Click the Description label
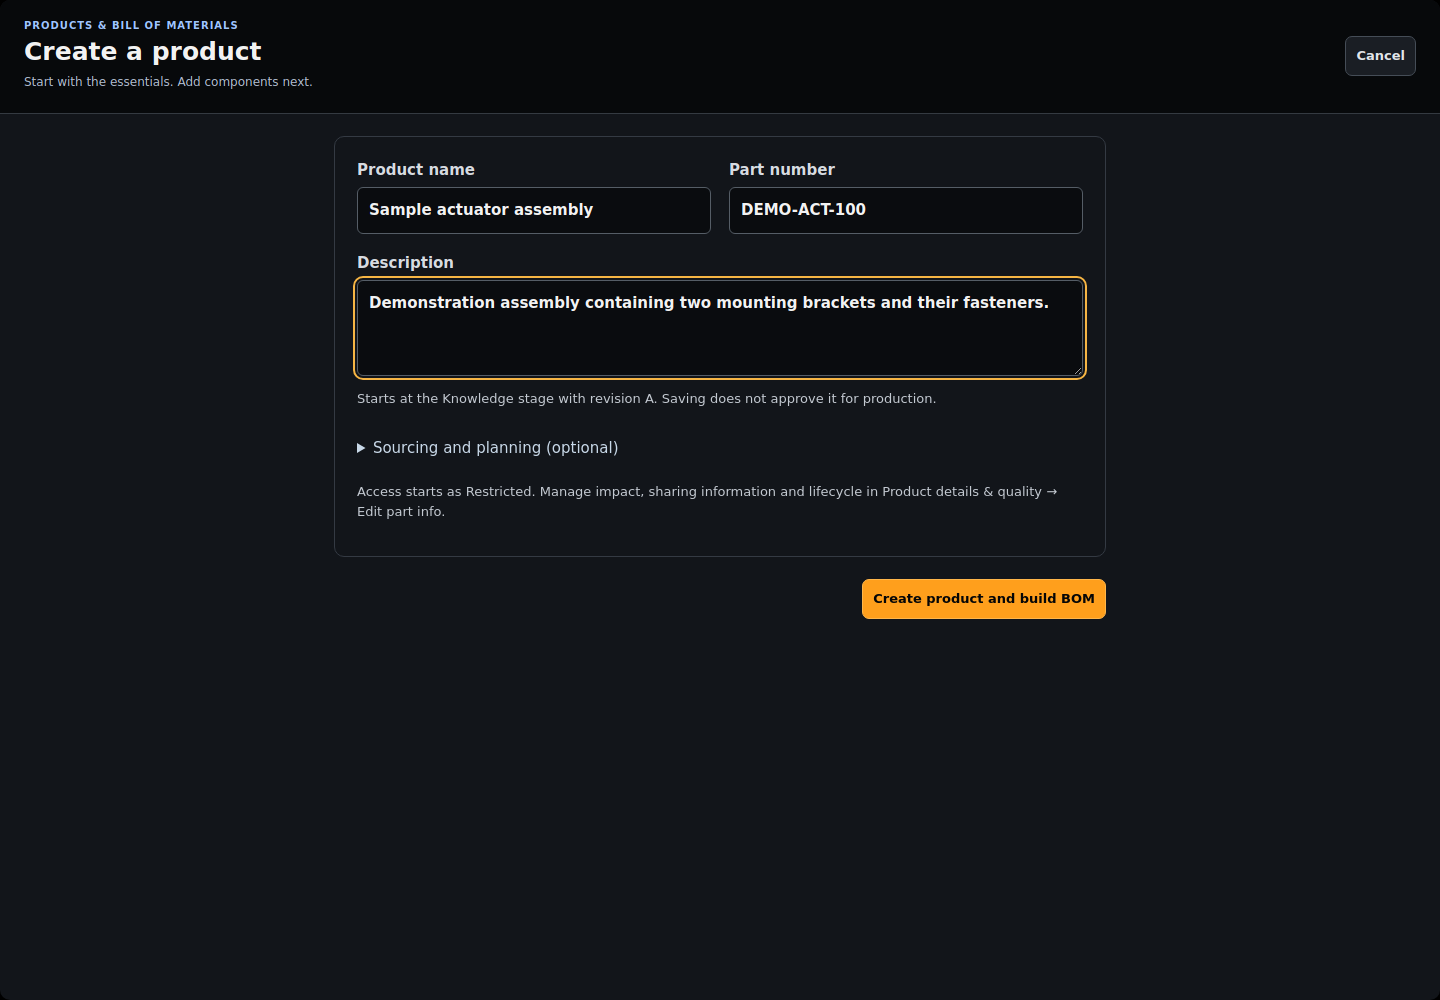 [x=405, y=263]
